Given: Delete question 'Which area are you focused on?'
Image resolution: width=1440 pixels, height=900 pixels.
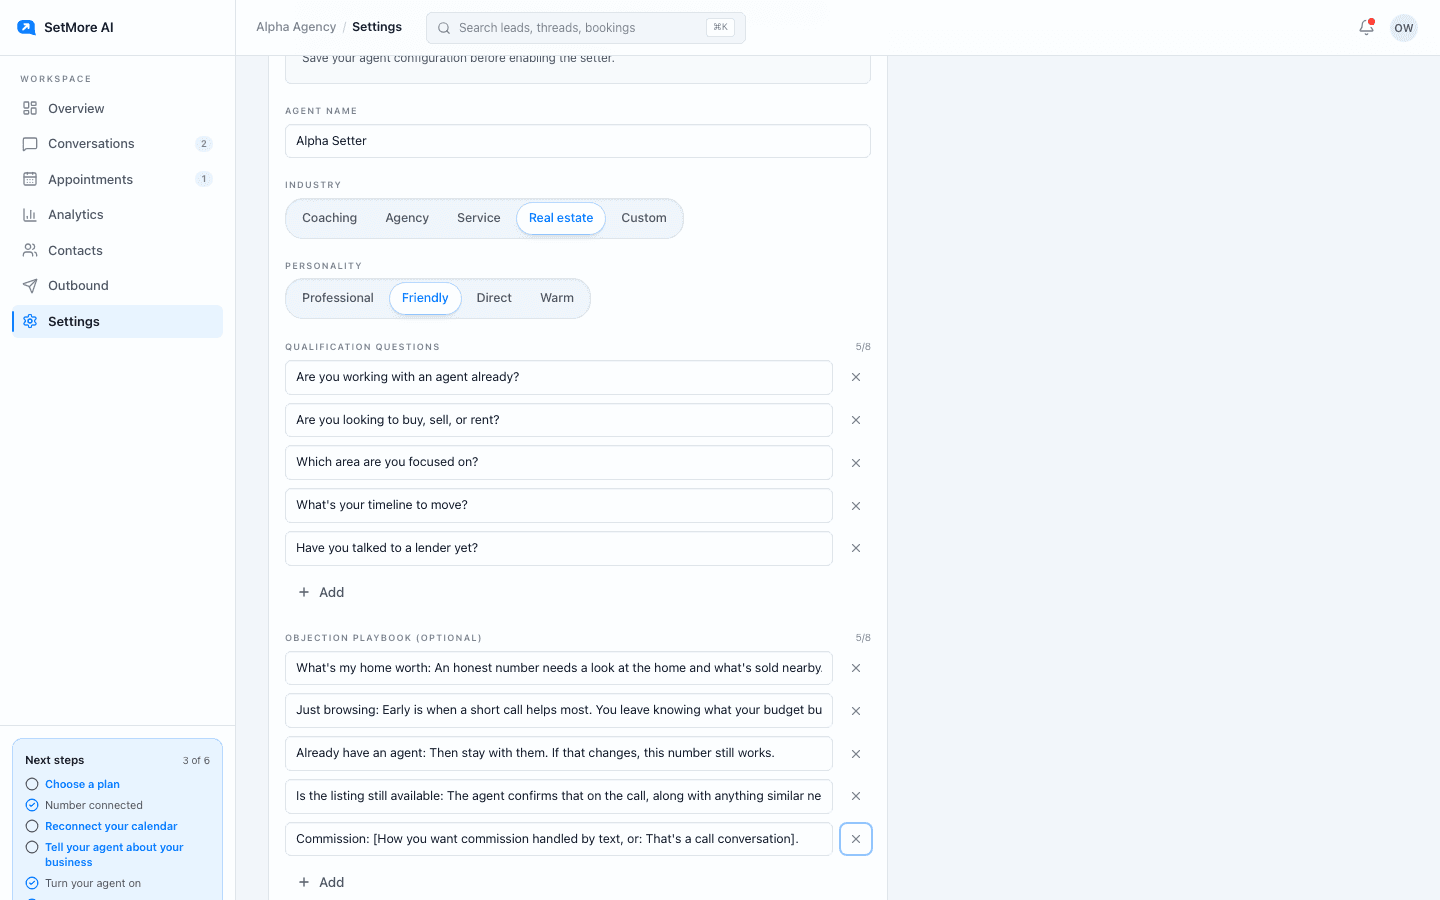Looking at the screenshot, I should point(856,463).
